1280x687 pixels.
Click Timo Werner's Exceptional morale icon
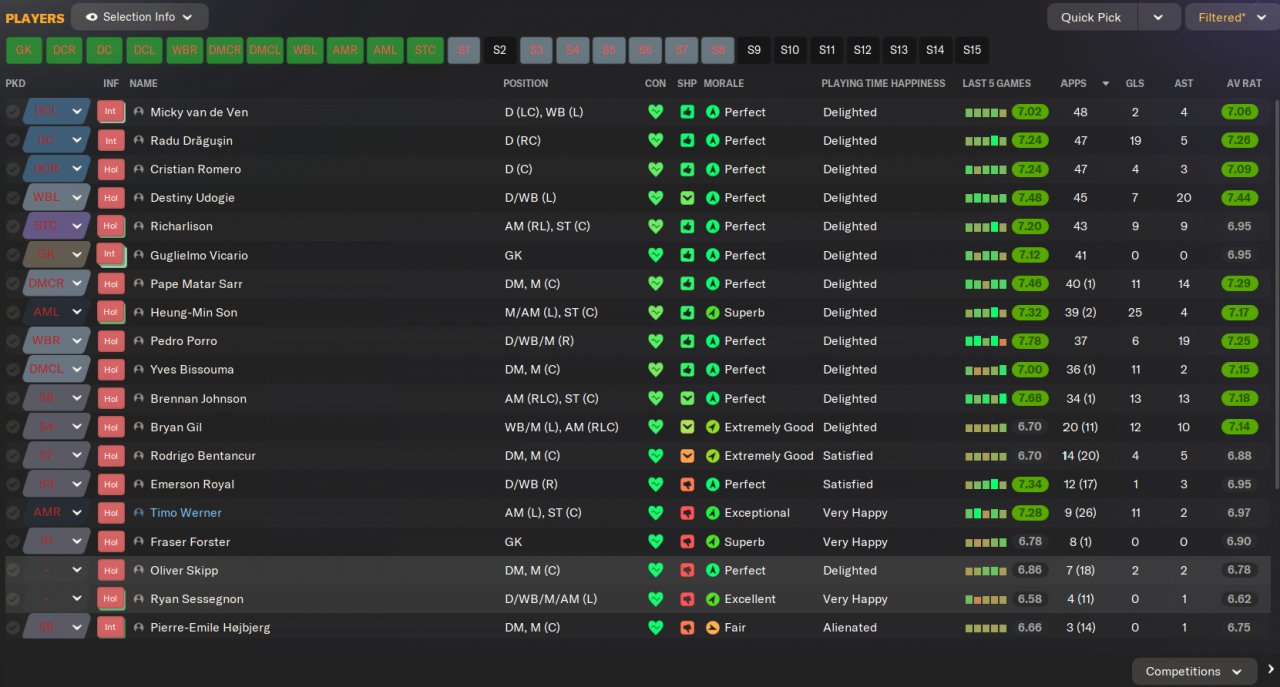pos(713,512)
